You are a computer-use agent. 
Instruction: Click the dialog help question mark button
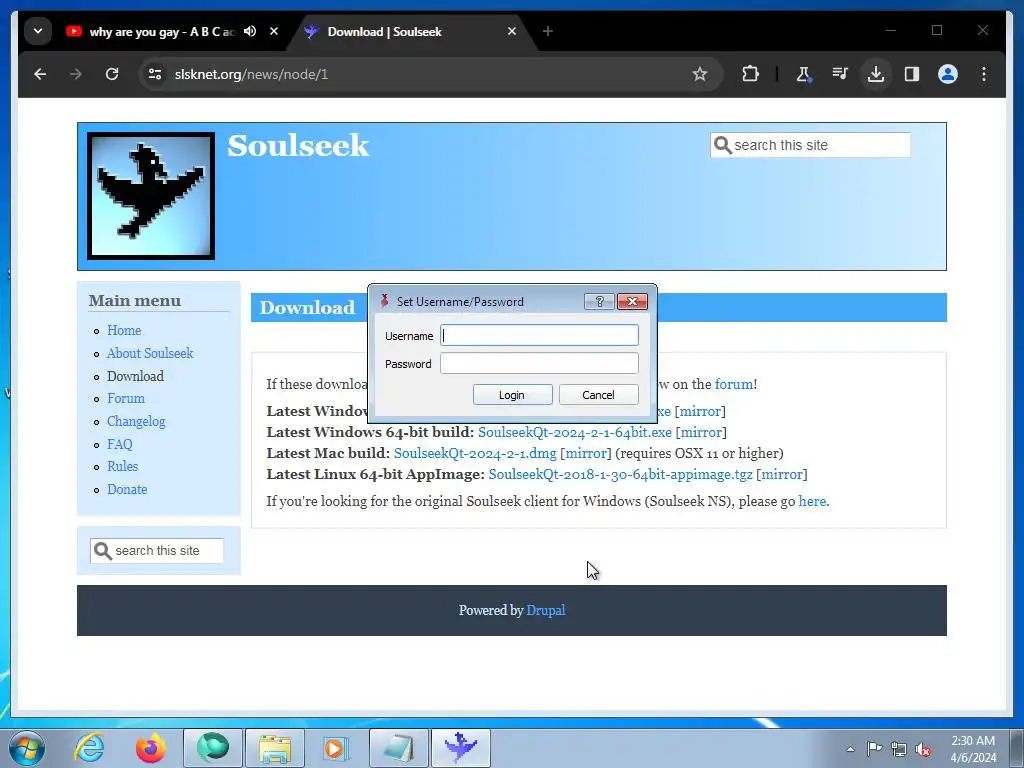[x=600, y=301]
